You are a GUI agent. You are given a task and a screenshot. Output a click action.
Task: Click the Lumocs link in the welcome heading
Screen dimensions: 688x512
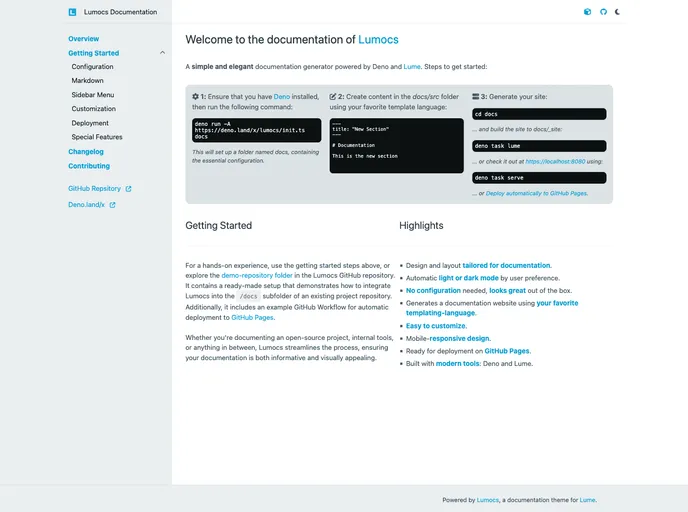click(378, 39)
